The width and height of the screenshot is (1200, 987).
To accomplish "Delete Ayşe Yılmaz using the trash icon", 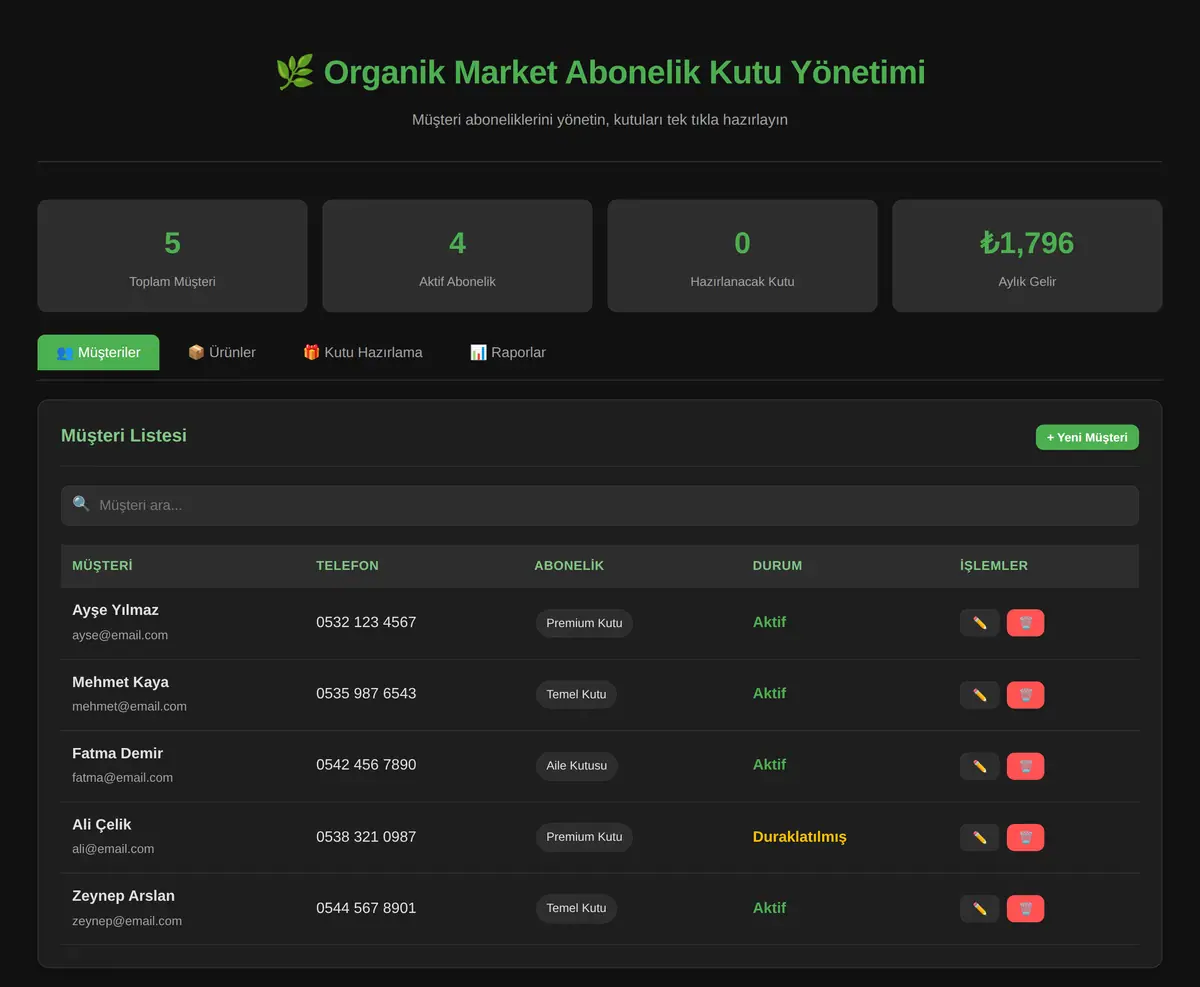I will (1026, 623).
